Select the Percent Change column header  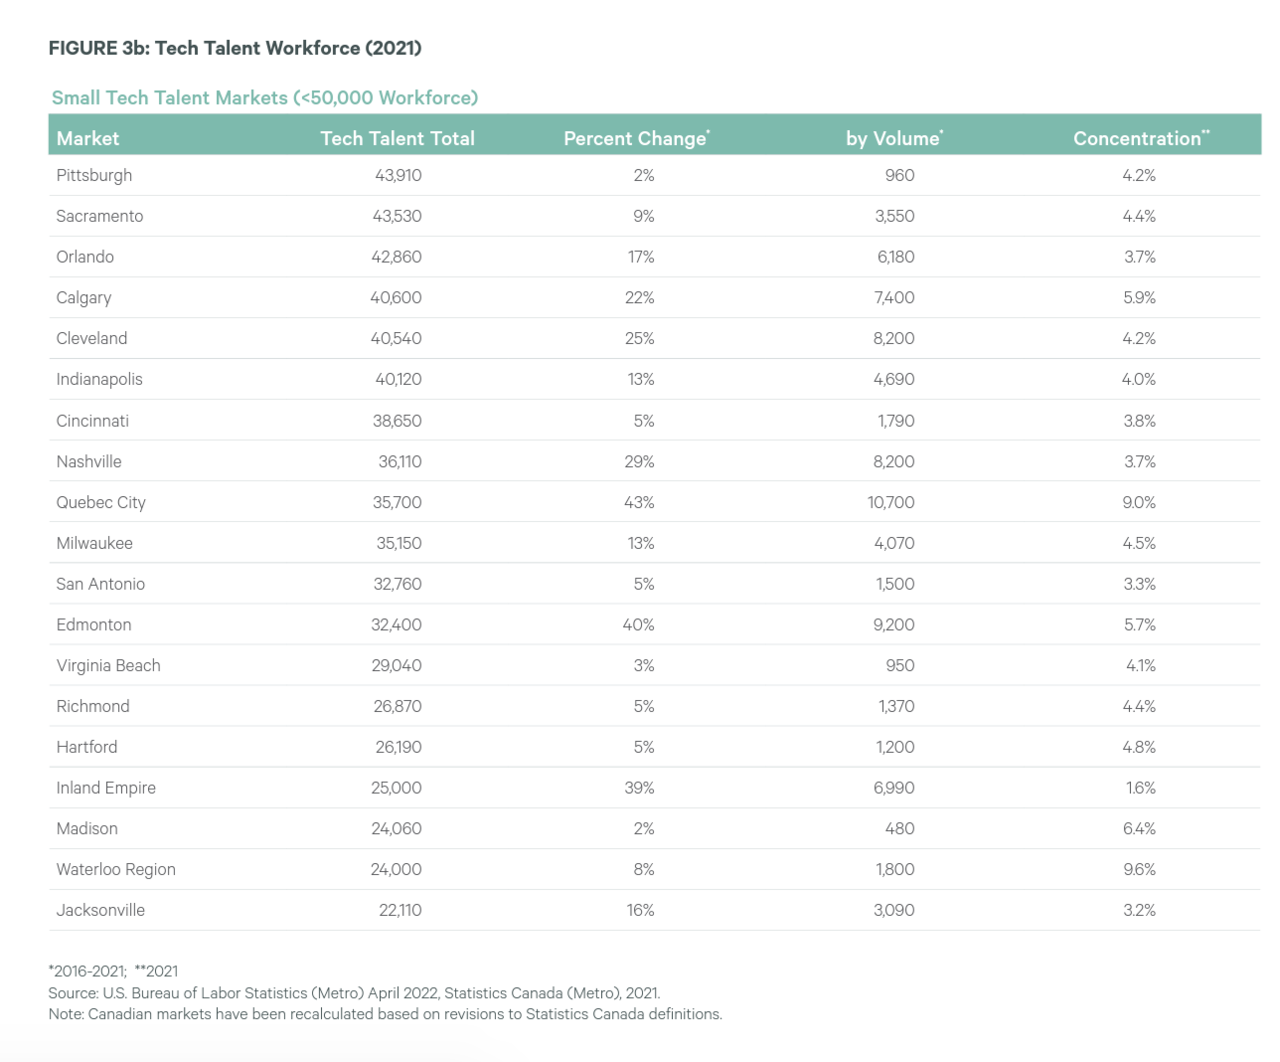click(x=637, y=138)
